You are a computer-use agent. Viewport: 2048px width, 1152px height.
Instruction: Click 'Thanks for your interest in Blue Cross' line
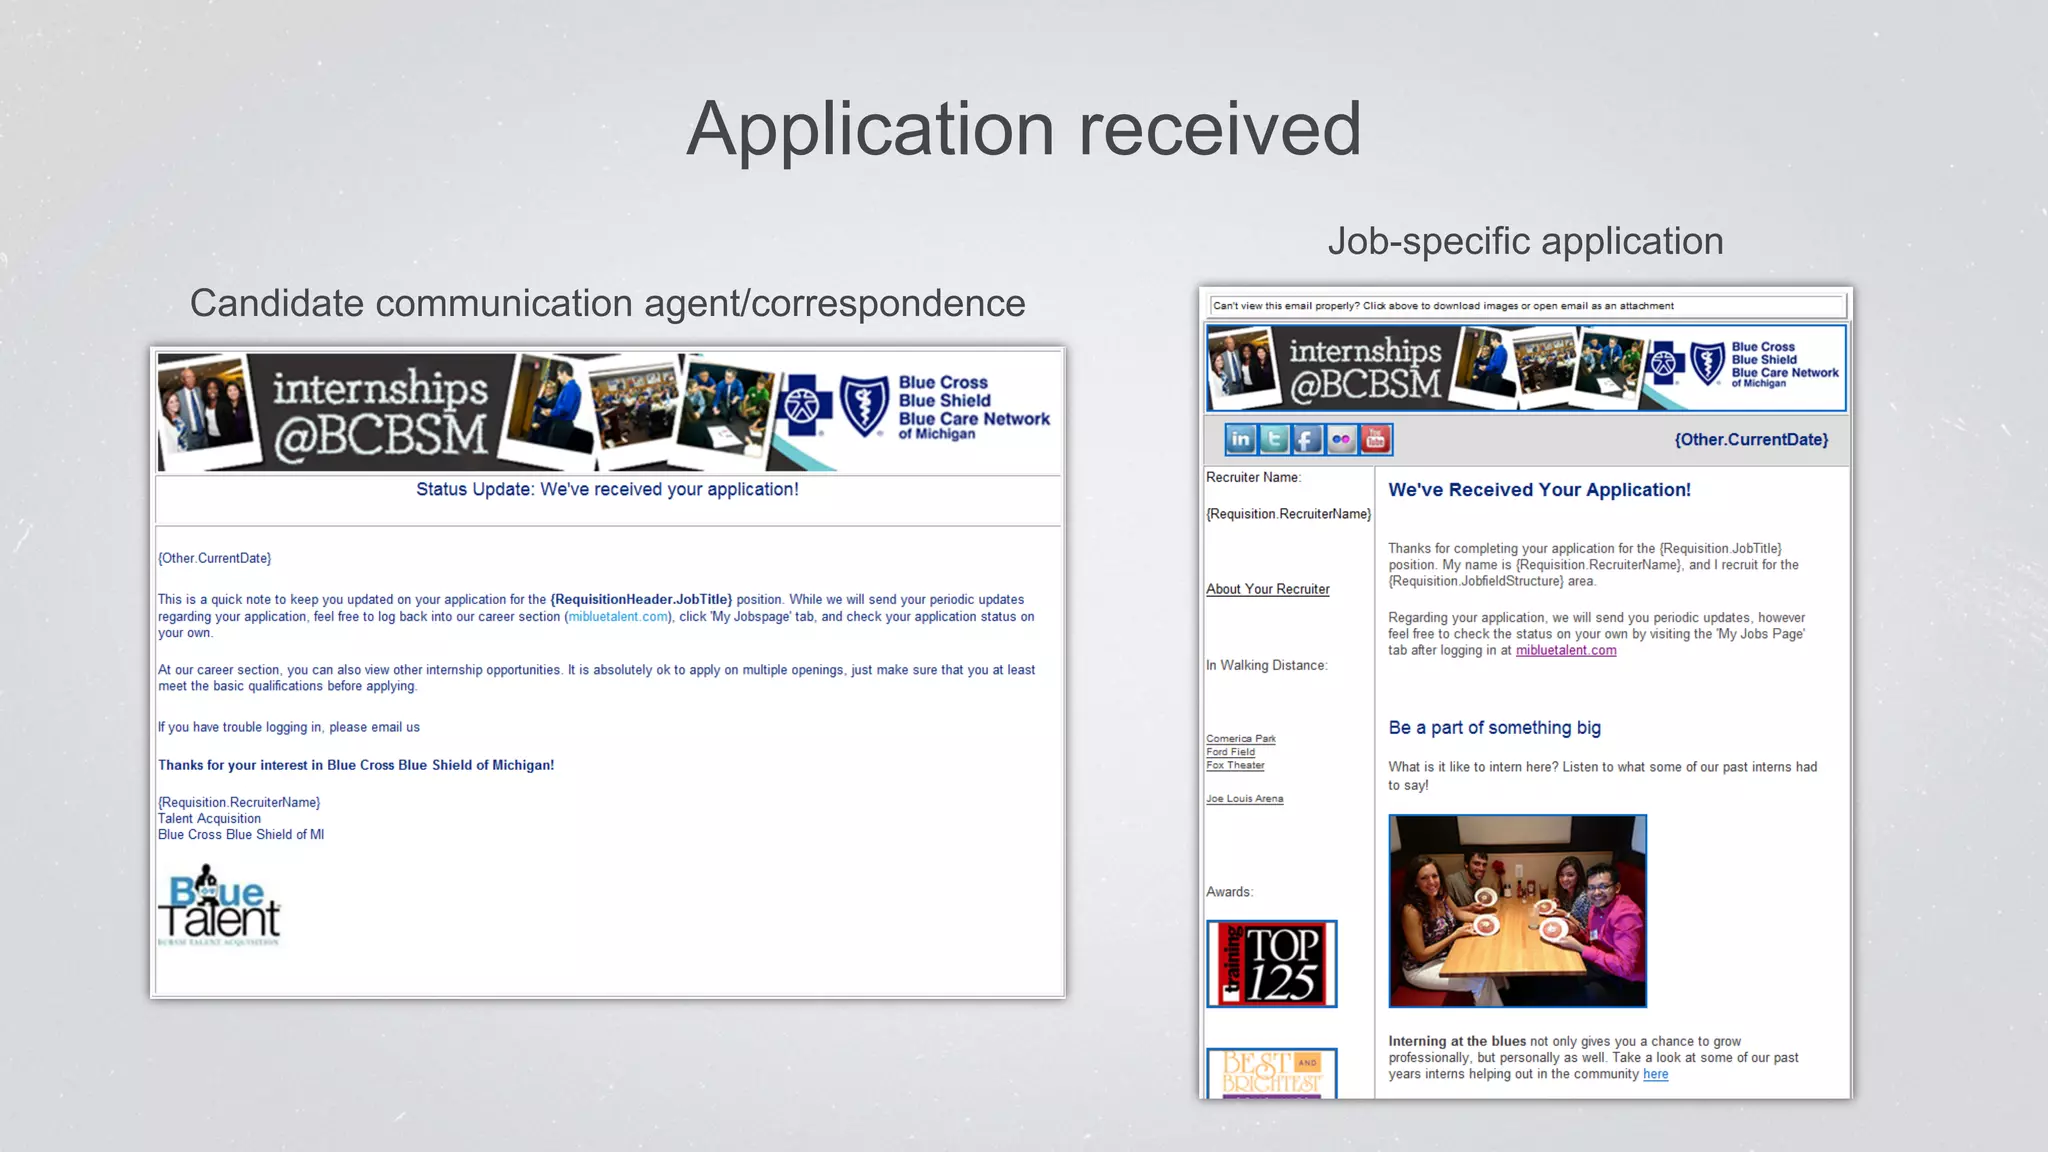[356, 766]
